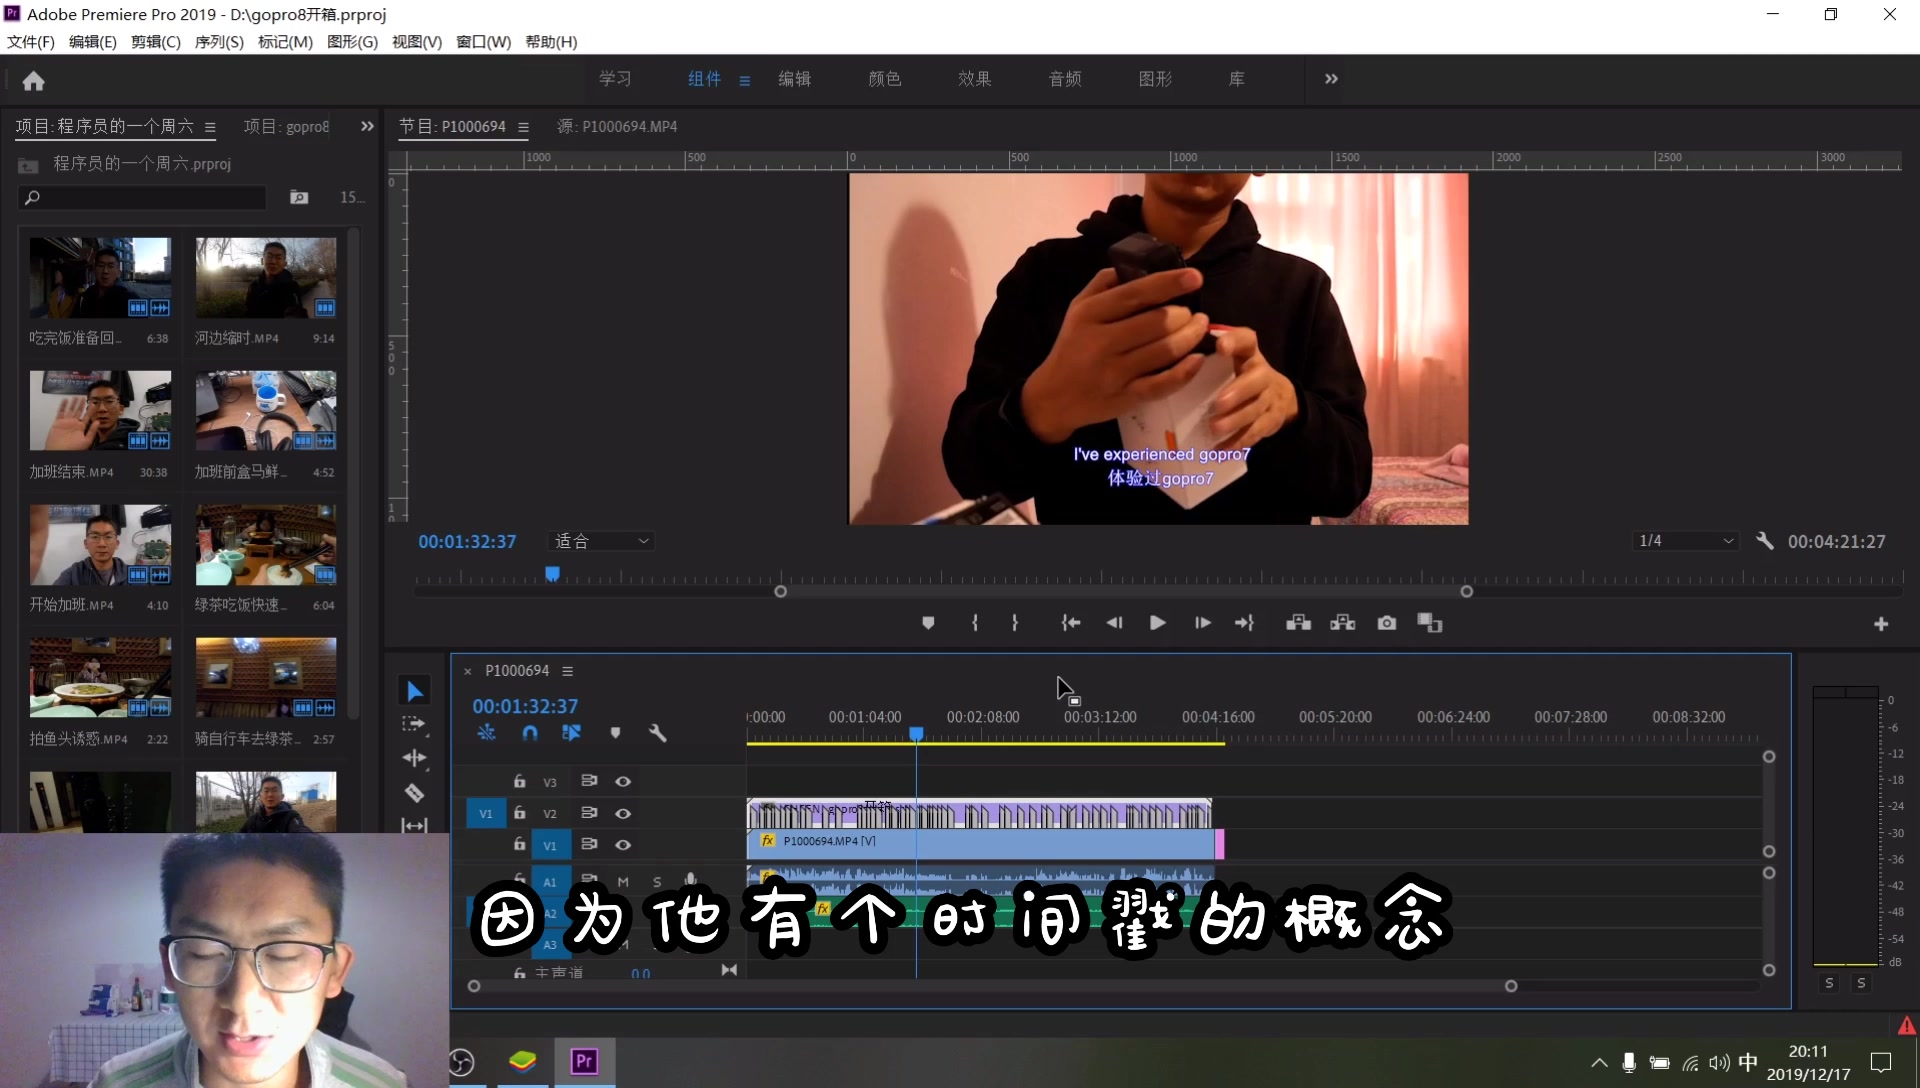Open timeline display settings wrench
The width and height of the screenshot is (1920, 1088).
click(x=657, y=733)
